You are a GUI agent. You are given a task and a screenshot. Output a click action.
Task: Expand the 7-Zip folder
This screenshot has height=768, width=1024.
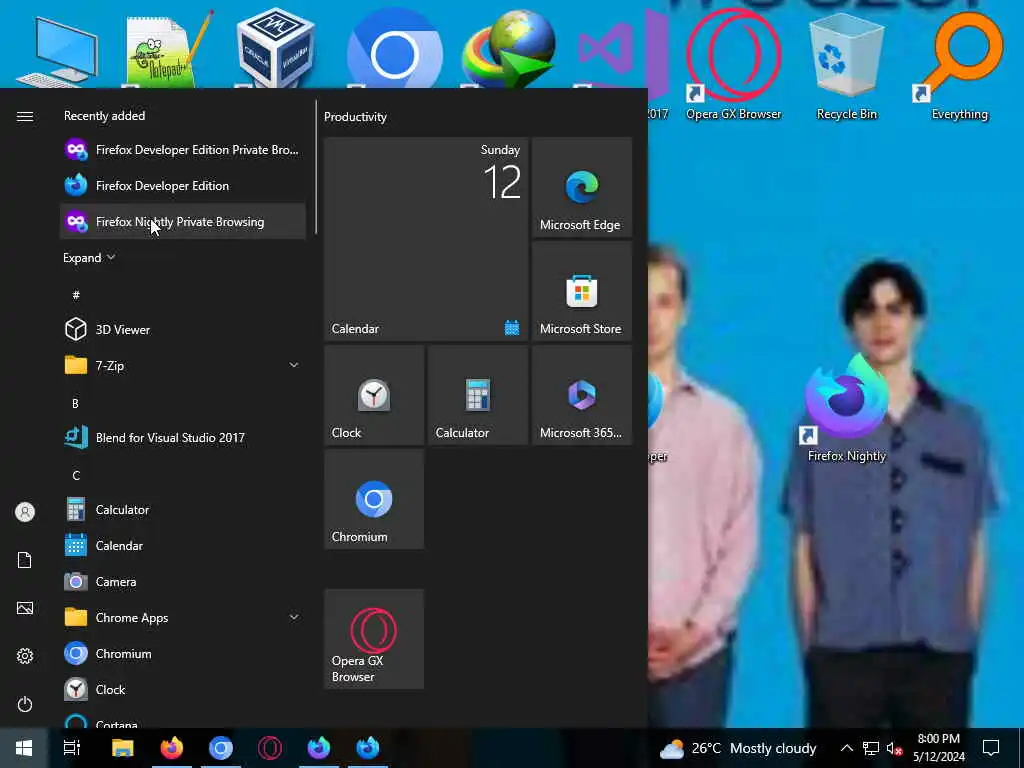click(182, 366)
